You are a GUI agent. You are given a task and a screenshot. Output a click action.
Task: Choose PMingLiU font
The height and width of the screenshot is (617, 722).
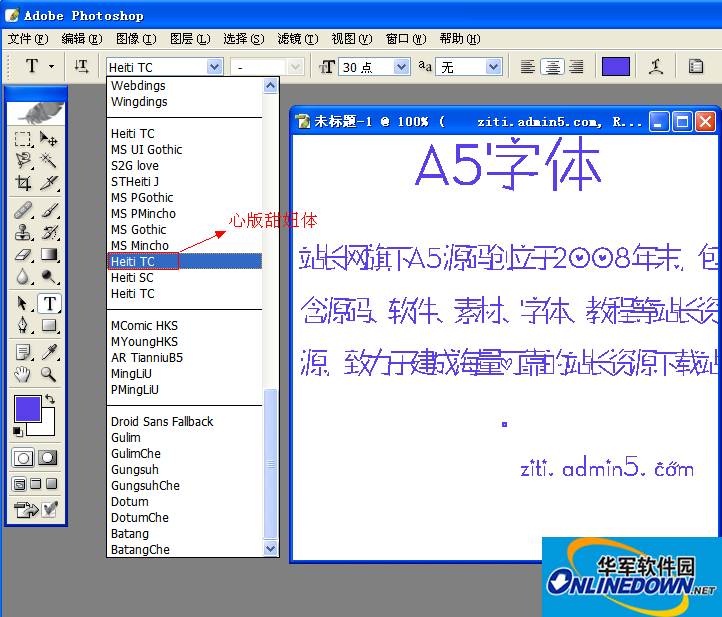(185, 390)
